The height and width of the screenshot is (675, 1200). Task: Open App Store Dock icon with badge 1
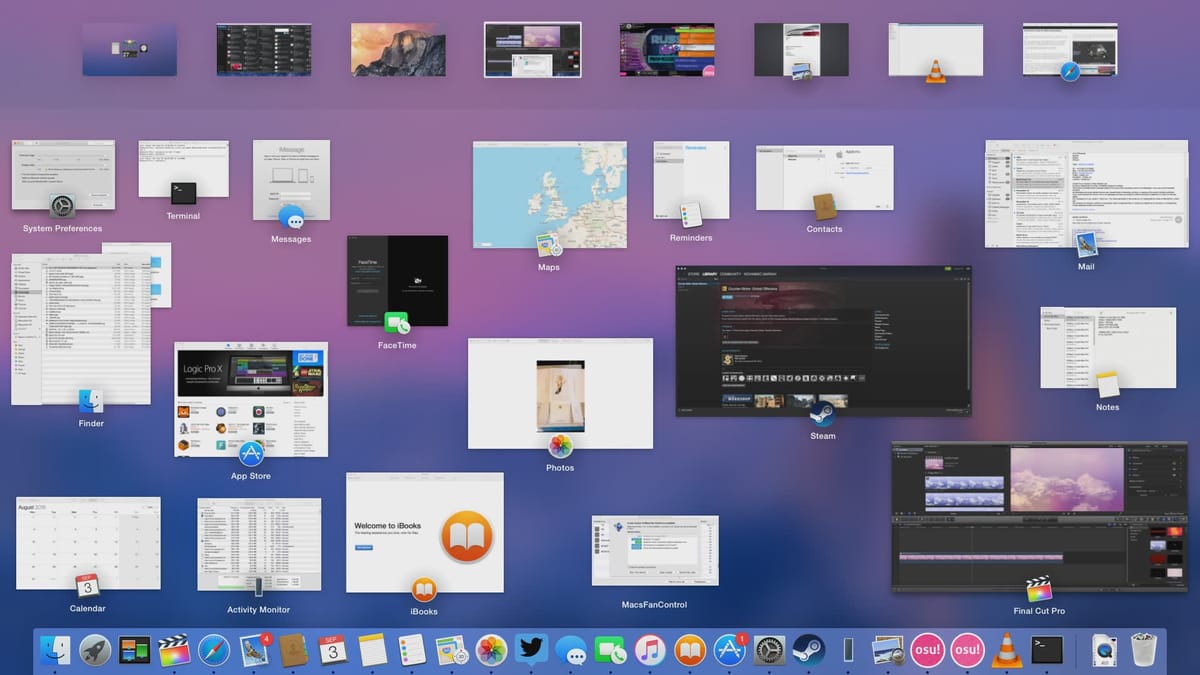pos(729,650)
